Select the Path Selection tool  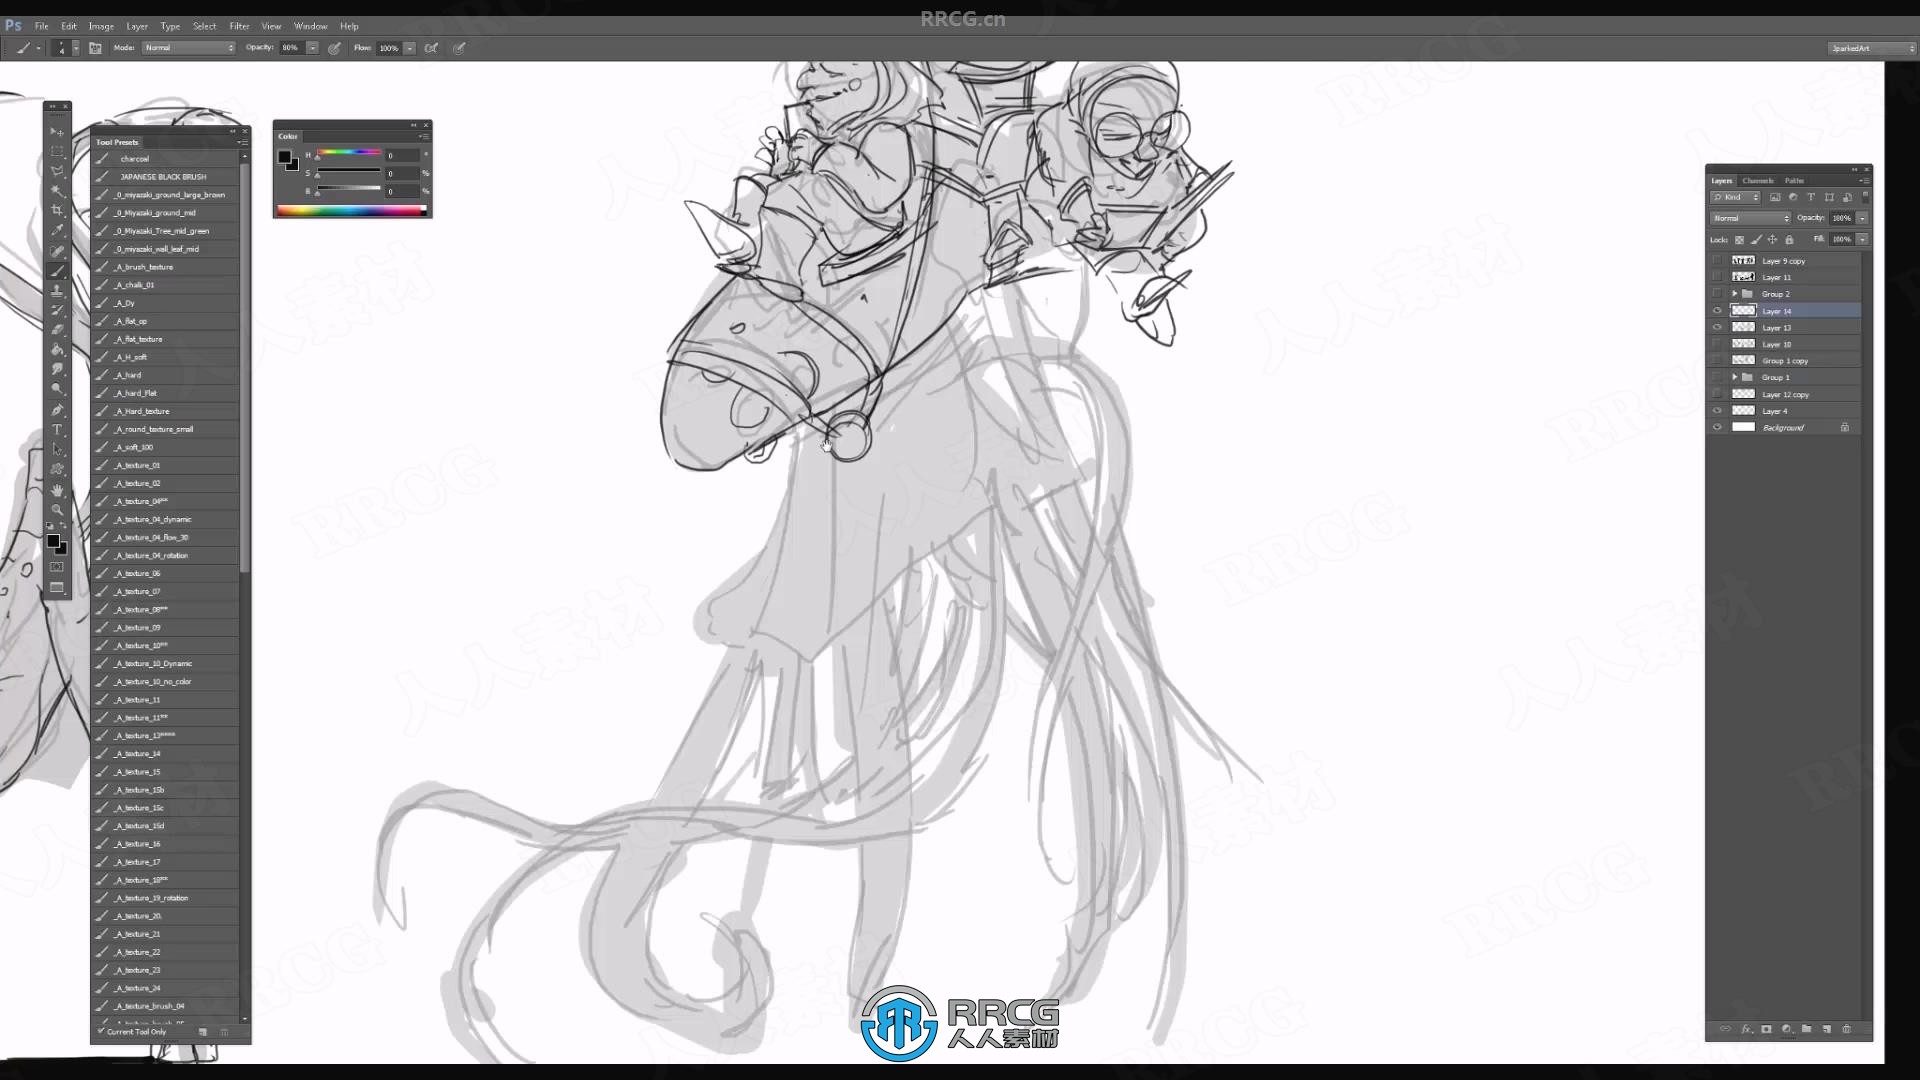pyautogui.click(x=57, y=450)
